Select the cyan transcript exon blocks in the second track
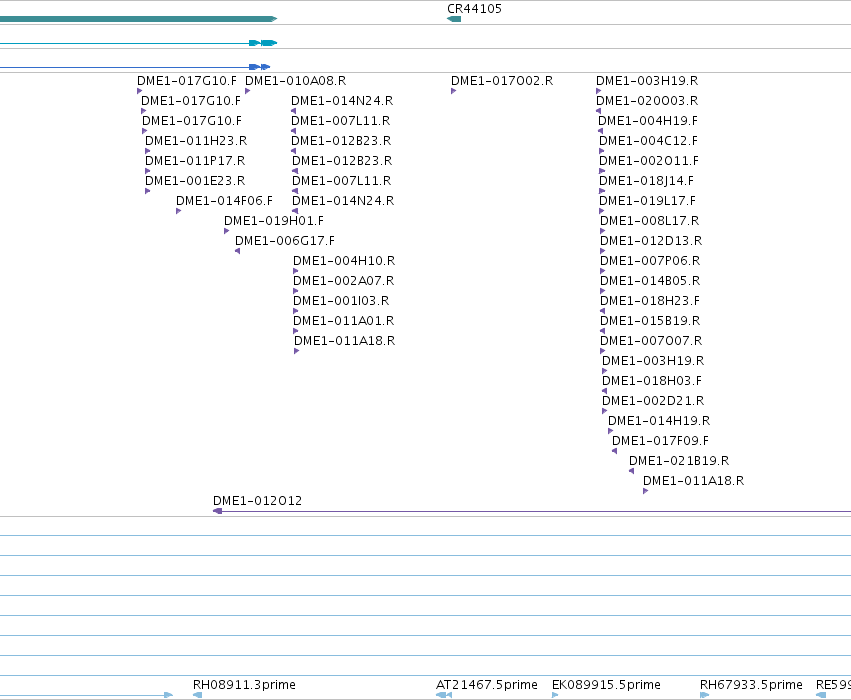 point(263,43)
